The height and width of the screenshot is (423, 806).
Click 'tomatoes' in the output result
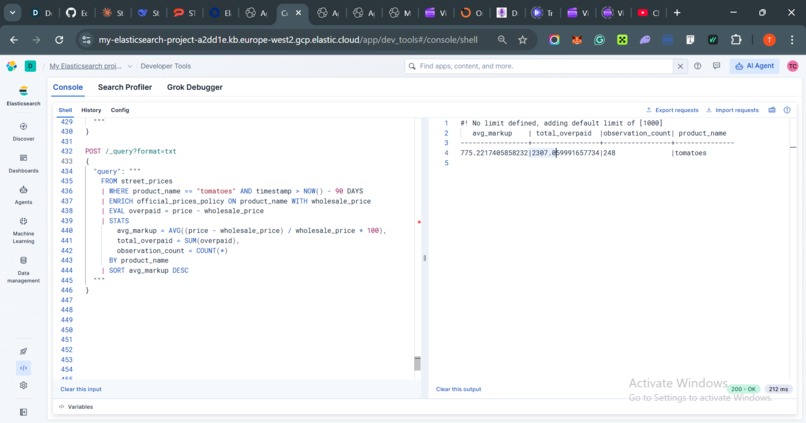pos(690,153)
